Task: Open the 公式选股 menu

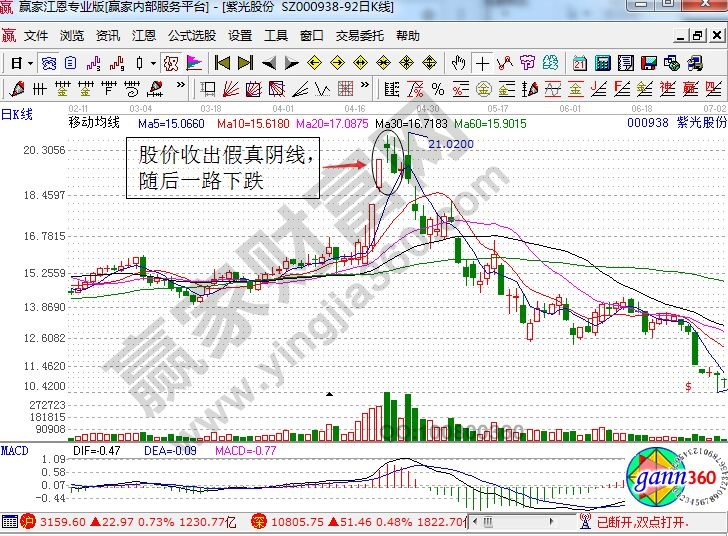Action: point(191,35)
